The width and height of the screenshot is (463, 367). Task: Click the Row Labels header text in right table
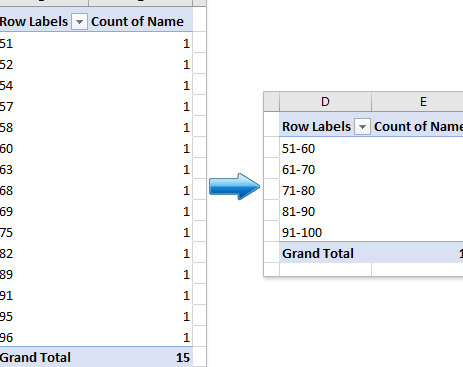click(316, 127)
